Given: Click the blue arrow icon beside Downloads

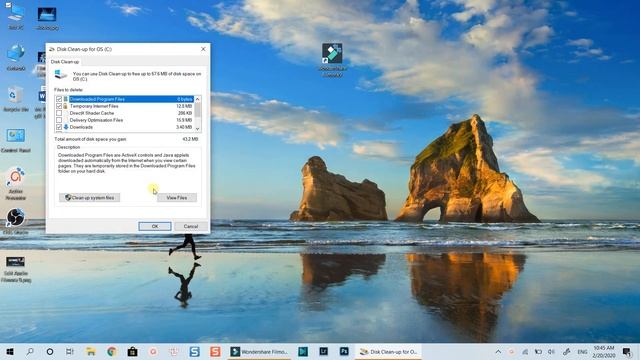Looking at the screenshot, I should click(66, 127).
